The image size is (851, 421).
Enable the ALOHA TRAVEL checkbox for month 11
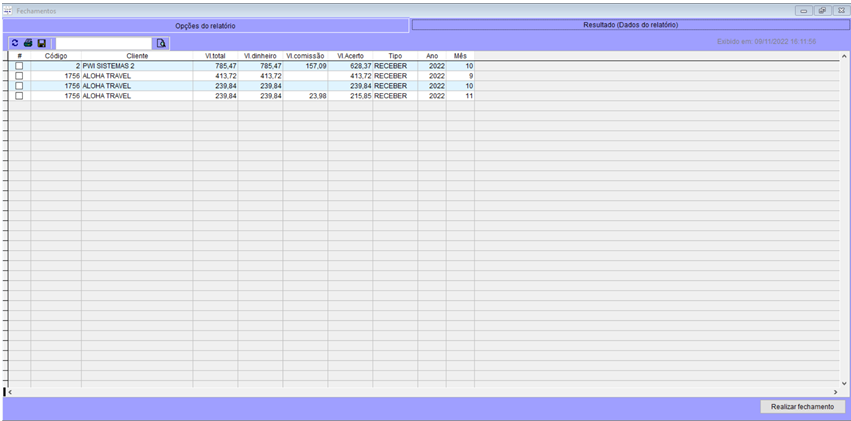19,96
